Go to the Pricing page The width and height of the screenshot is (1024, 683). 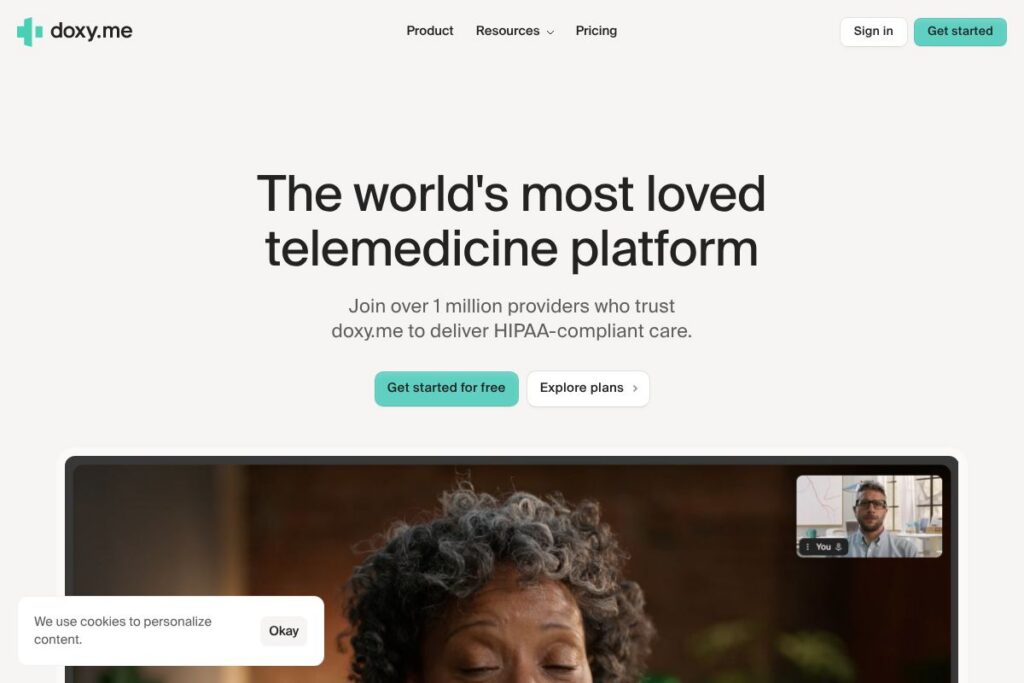(x=596, y=31)
